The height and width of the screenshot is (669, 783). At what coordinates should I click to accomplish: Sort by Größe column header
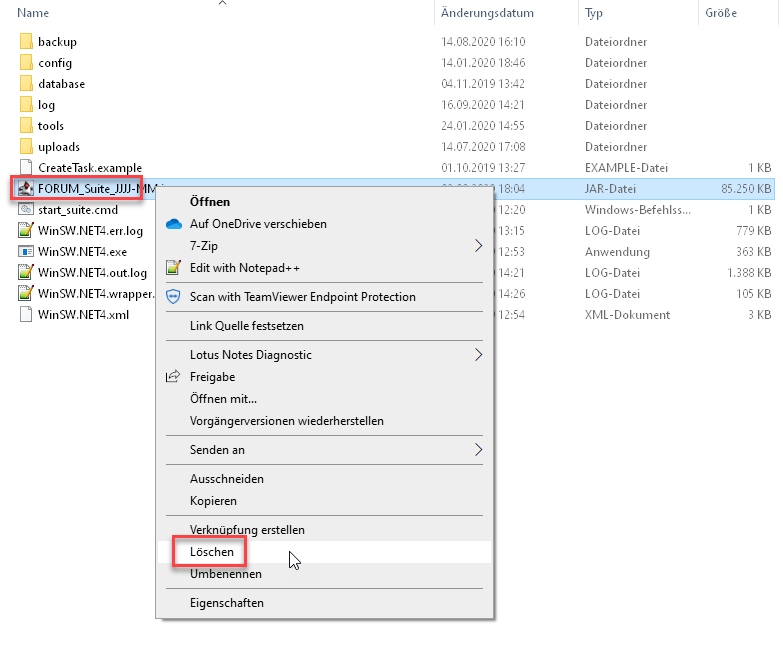point(721,13)
